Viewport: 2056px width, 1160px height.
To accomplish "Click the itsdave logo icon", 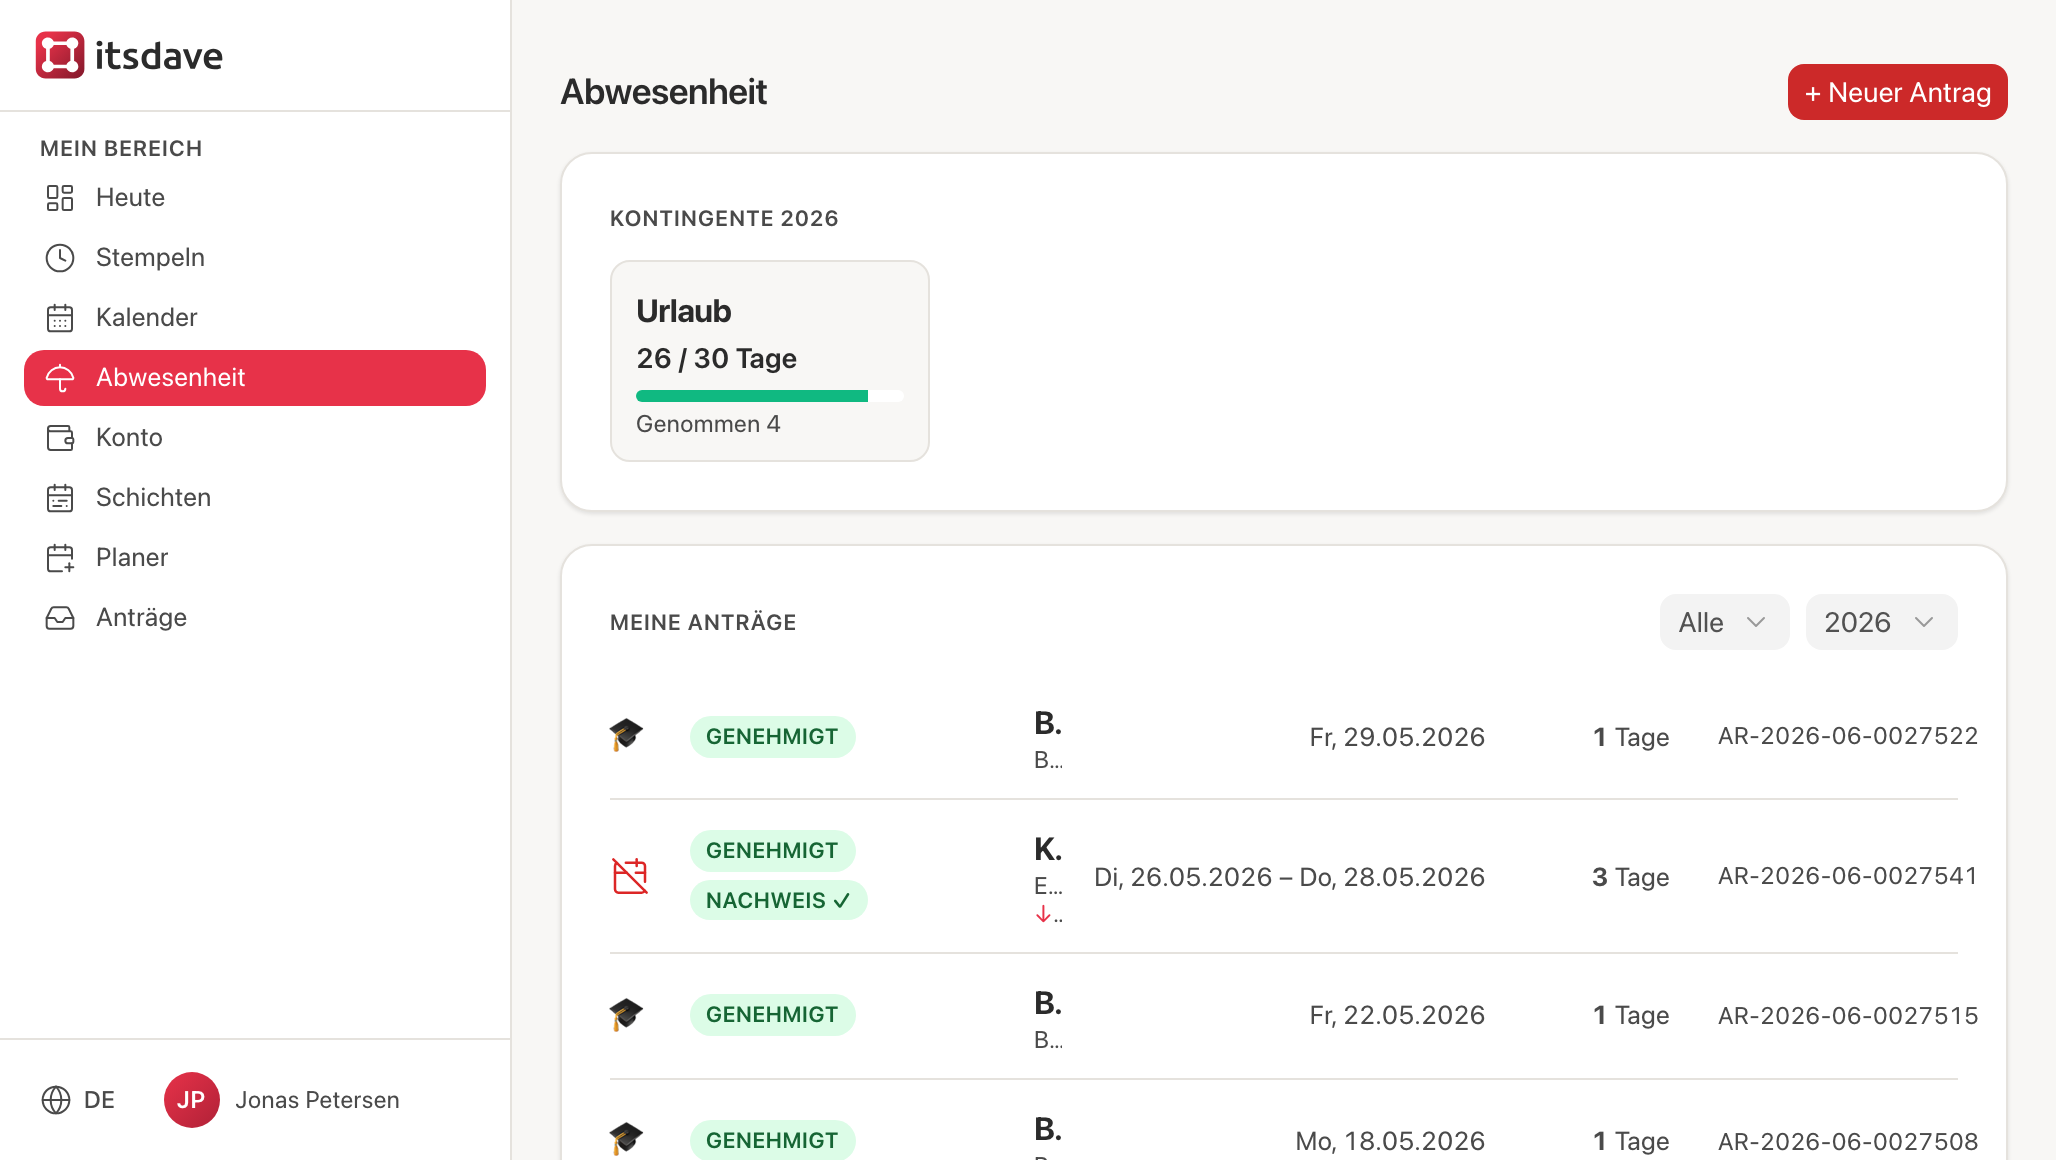I will point(60,55).
